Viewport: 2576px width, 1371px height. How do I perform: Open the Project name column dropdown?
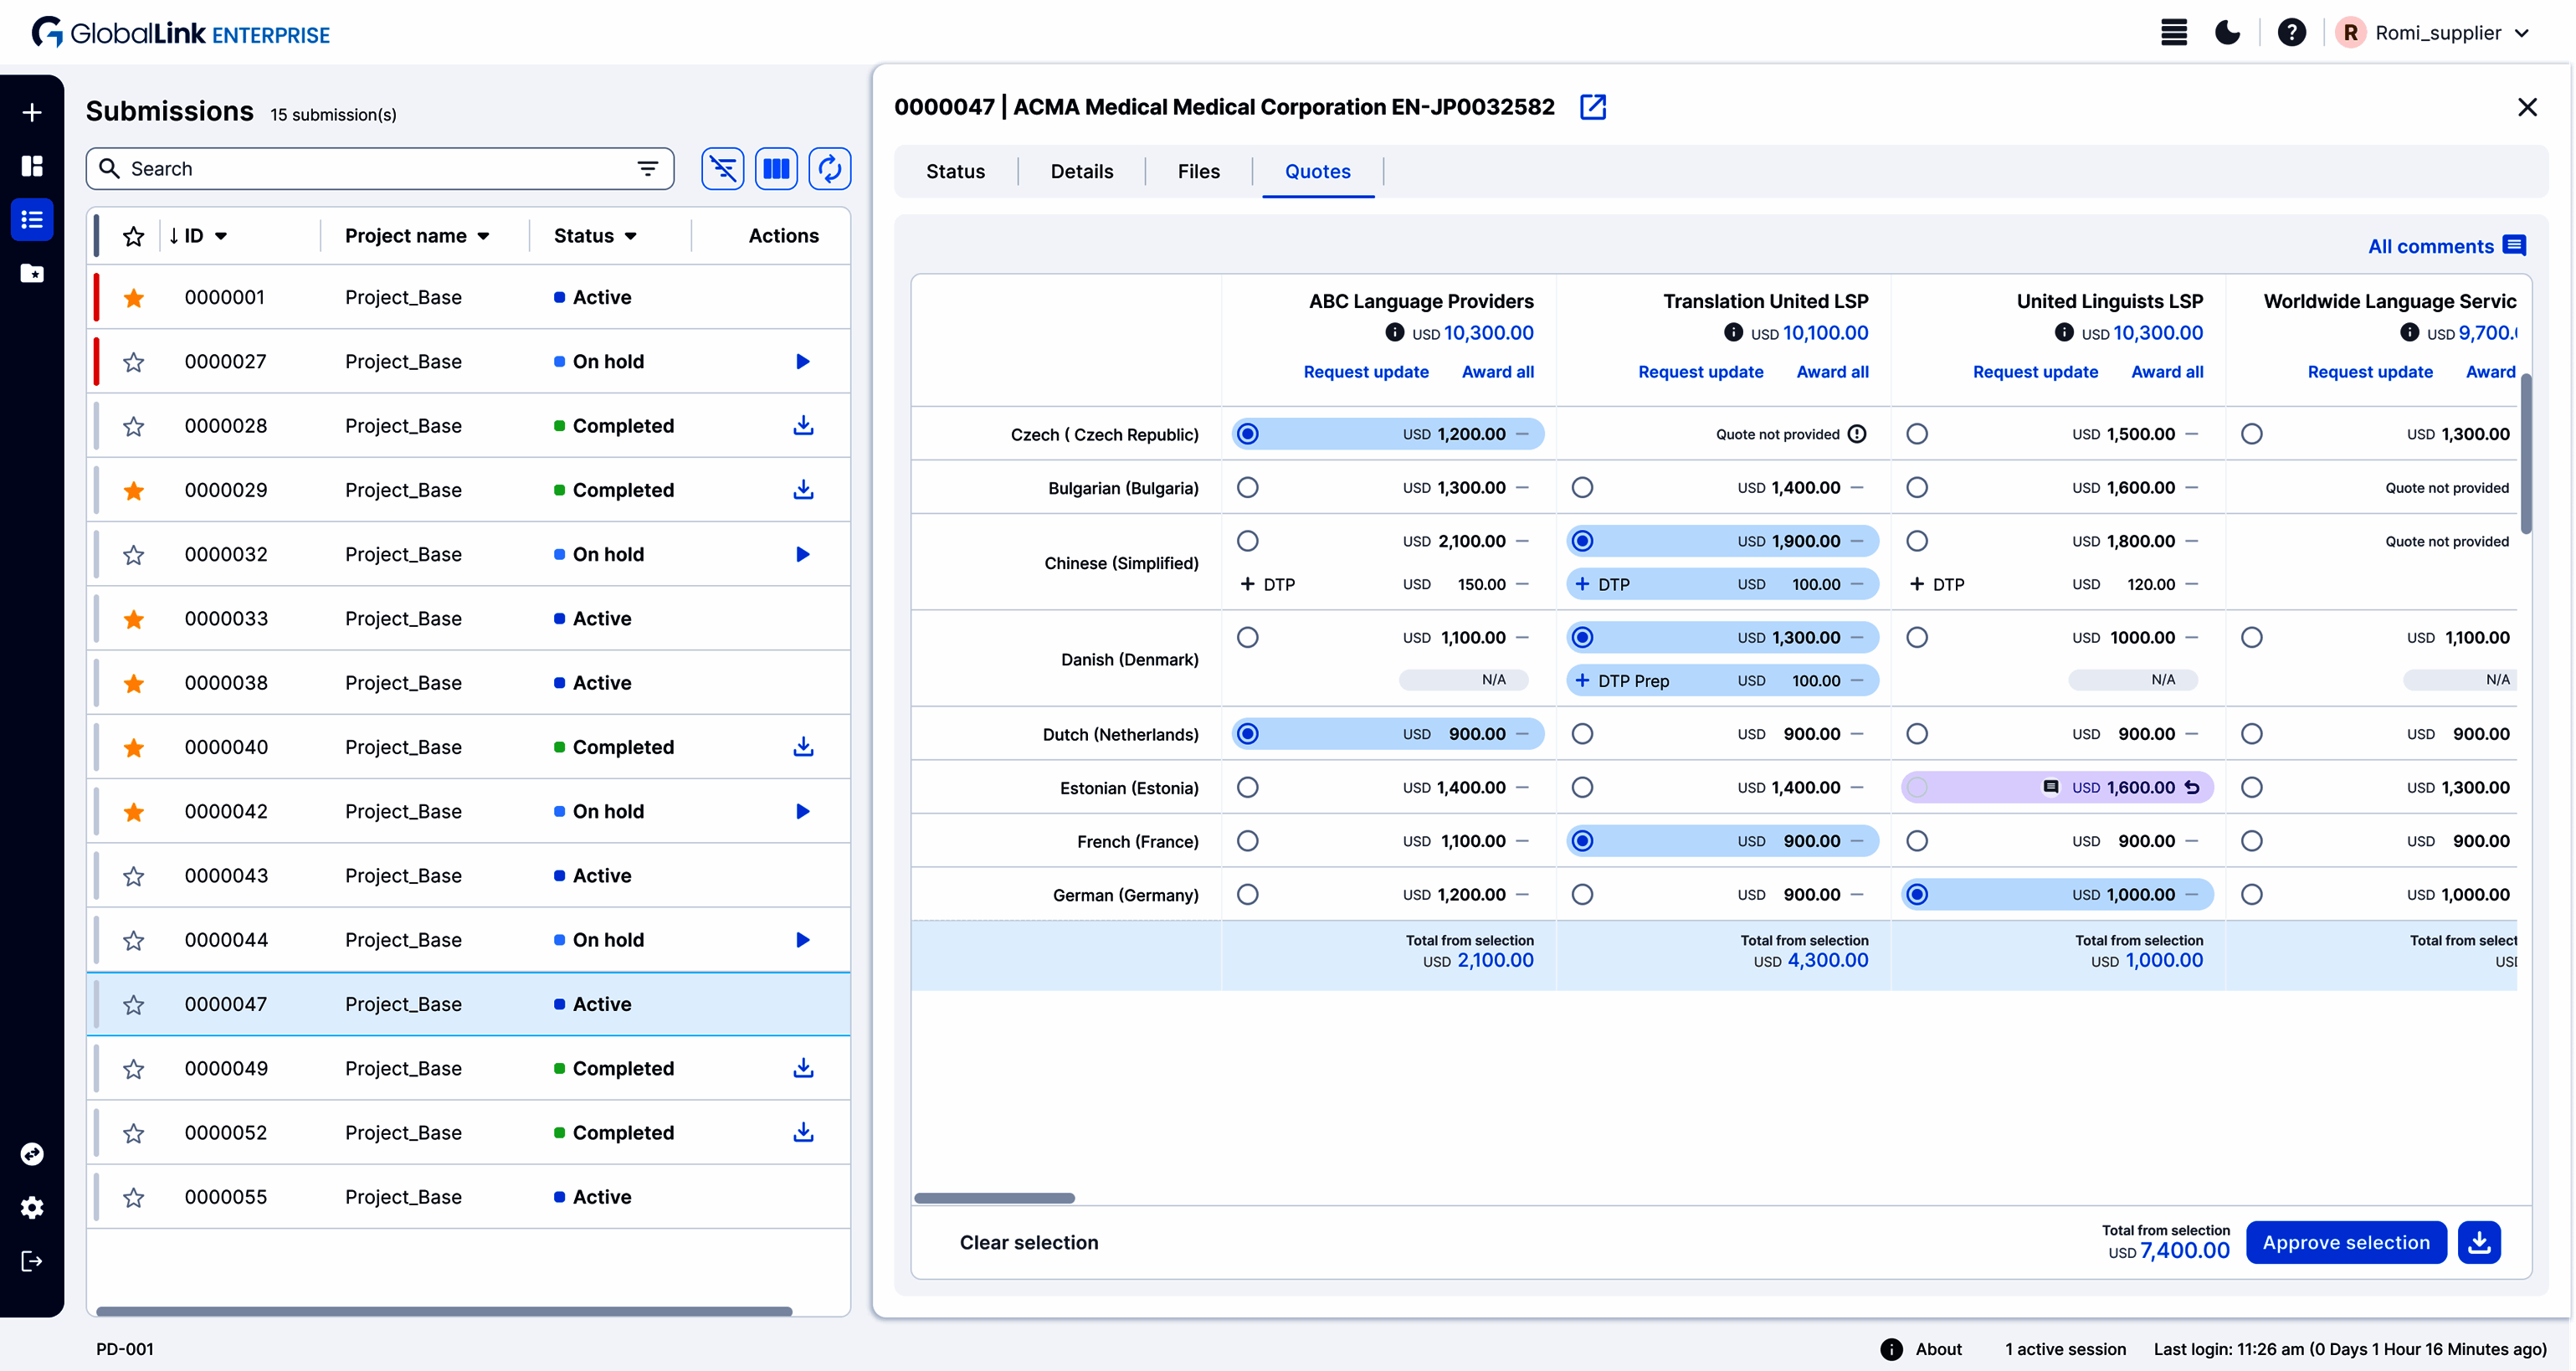click(x=484, y=236)
